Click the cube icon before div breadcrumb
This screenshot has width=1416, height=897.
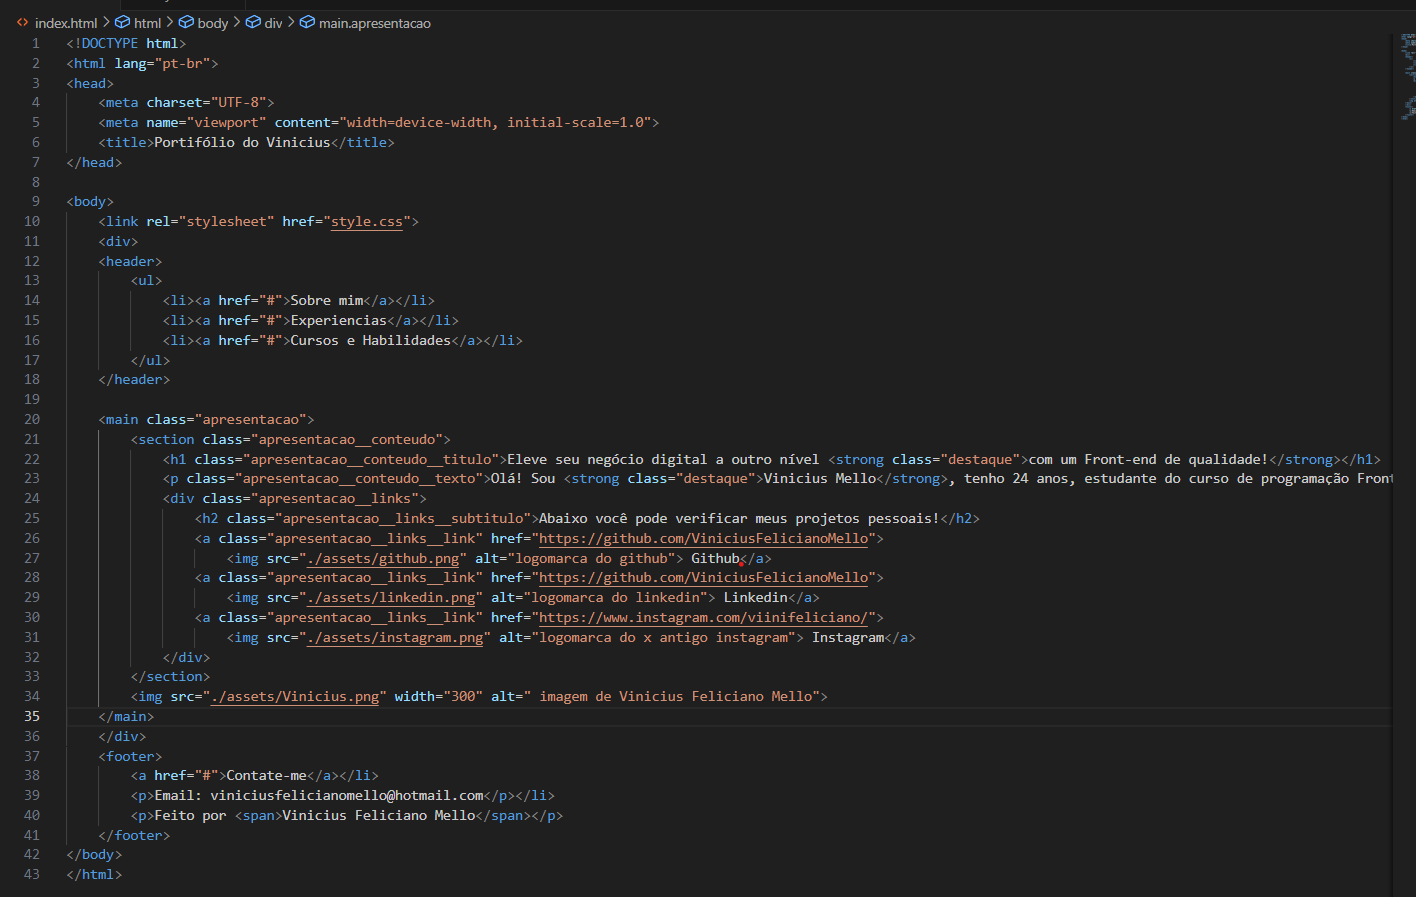tap(253, 22)
